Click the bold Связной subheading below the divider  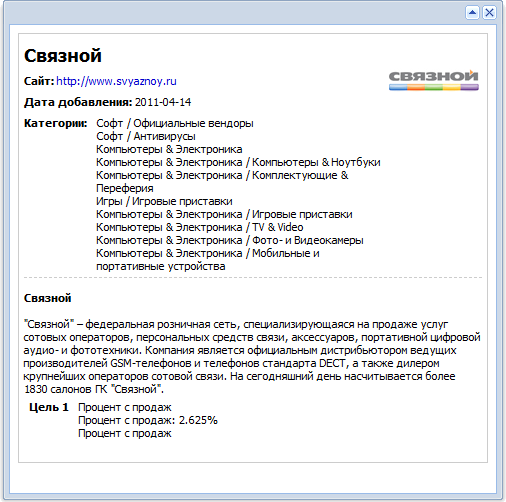click(x=47, y=298)
